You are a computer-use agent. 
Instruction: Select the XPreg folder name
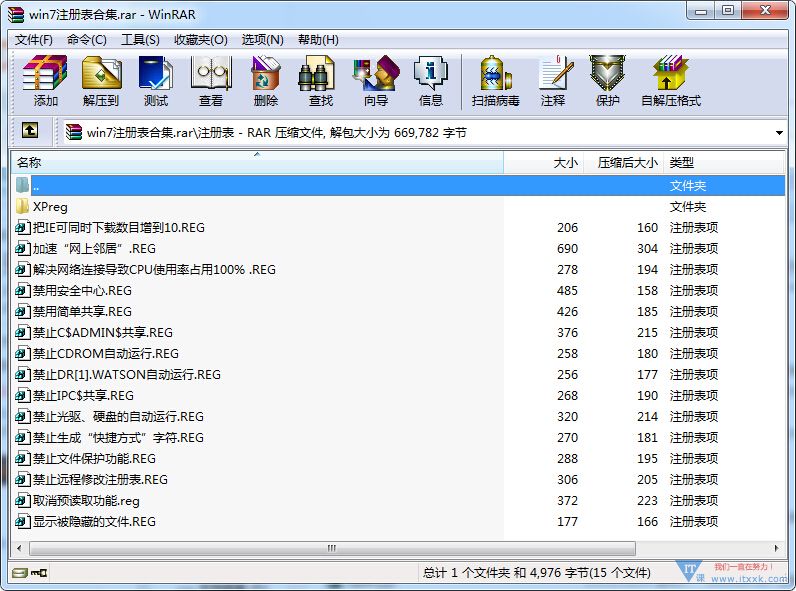coord(50,207)
